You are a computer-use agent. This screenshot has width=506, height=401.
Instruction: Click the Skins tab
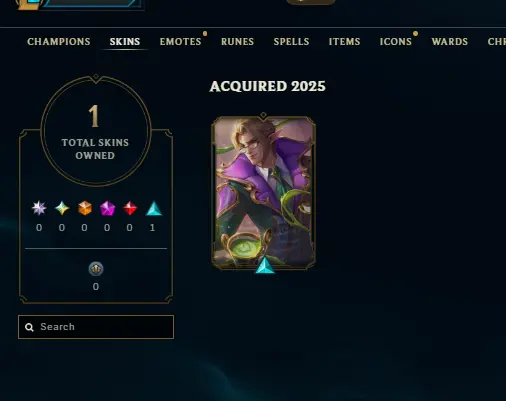[125, 42]
